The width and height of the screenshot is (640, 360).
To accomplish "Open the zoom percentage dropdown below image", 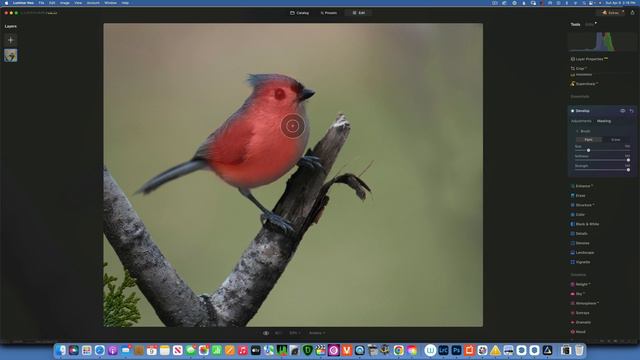I will [294, 333].
